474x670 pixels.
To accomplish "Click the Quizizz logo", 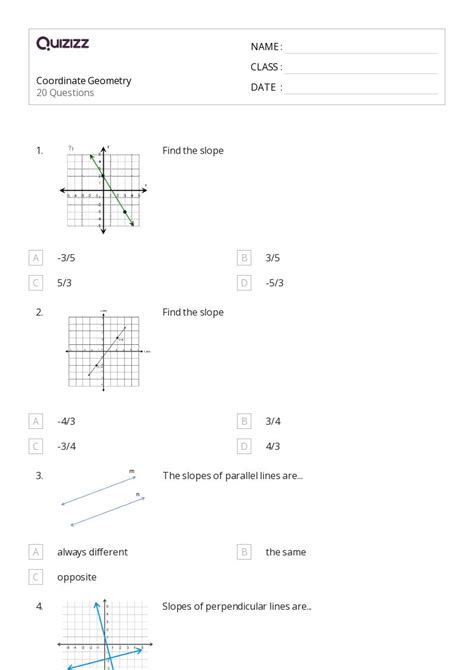I will click(63, 43).
